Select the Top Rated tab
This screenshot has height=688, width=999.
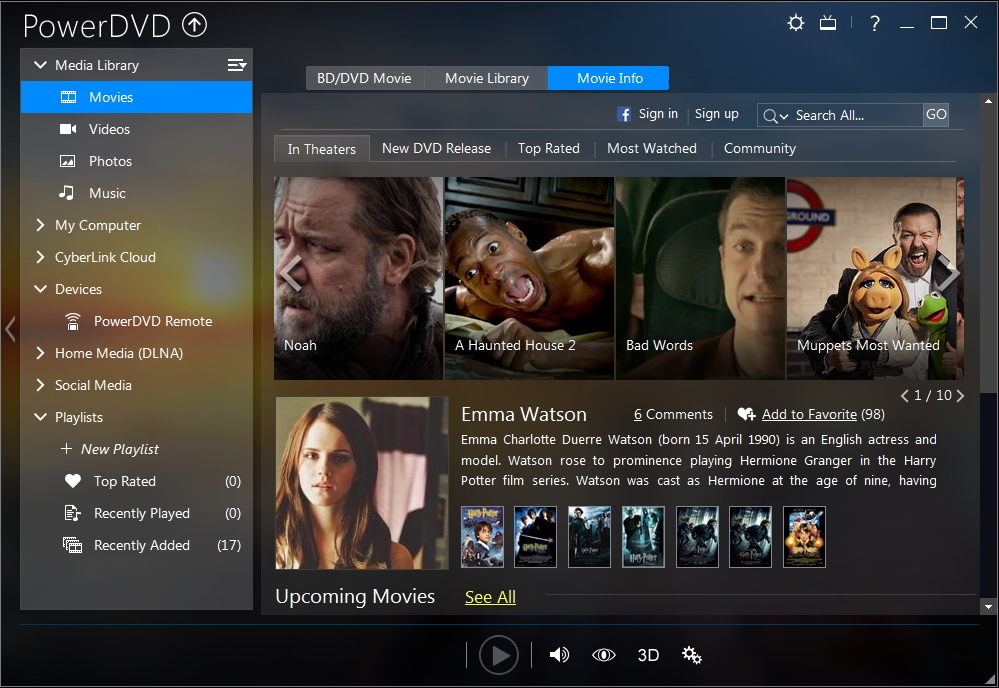pyautogui.click(x=548, y=148)
